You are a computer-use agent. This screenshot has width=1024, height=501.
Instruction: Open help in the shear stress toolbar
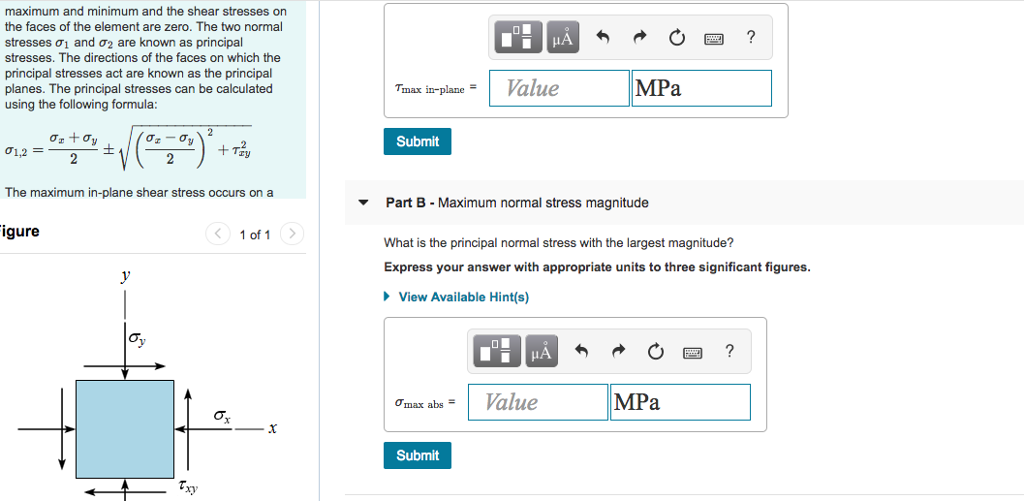[x=751, y=37]
